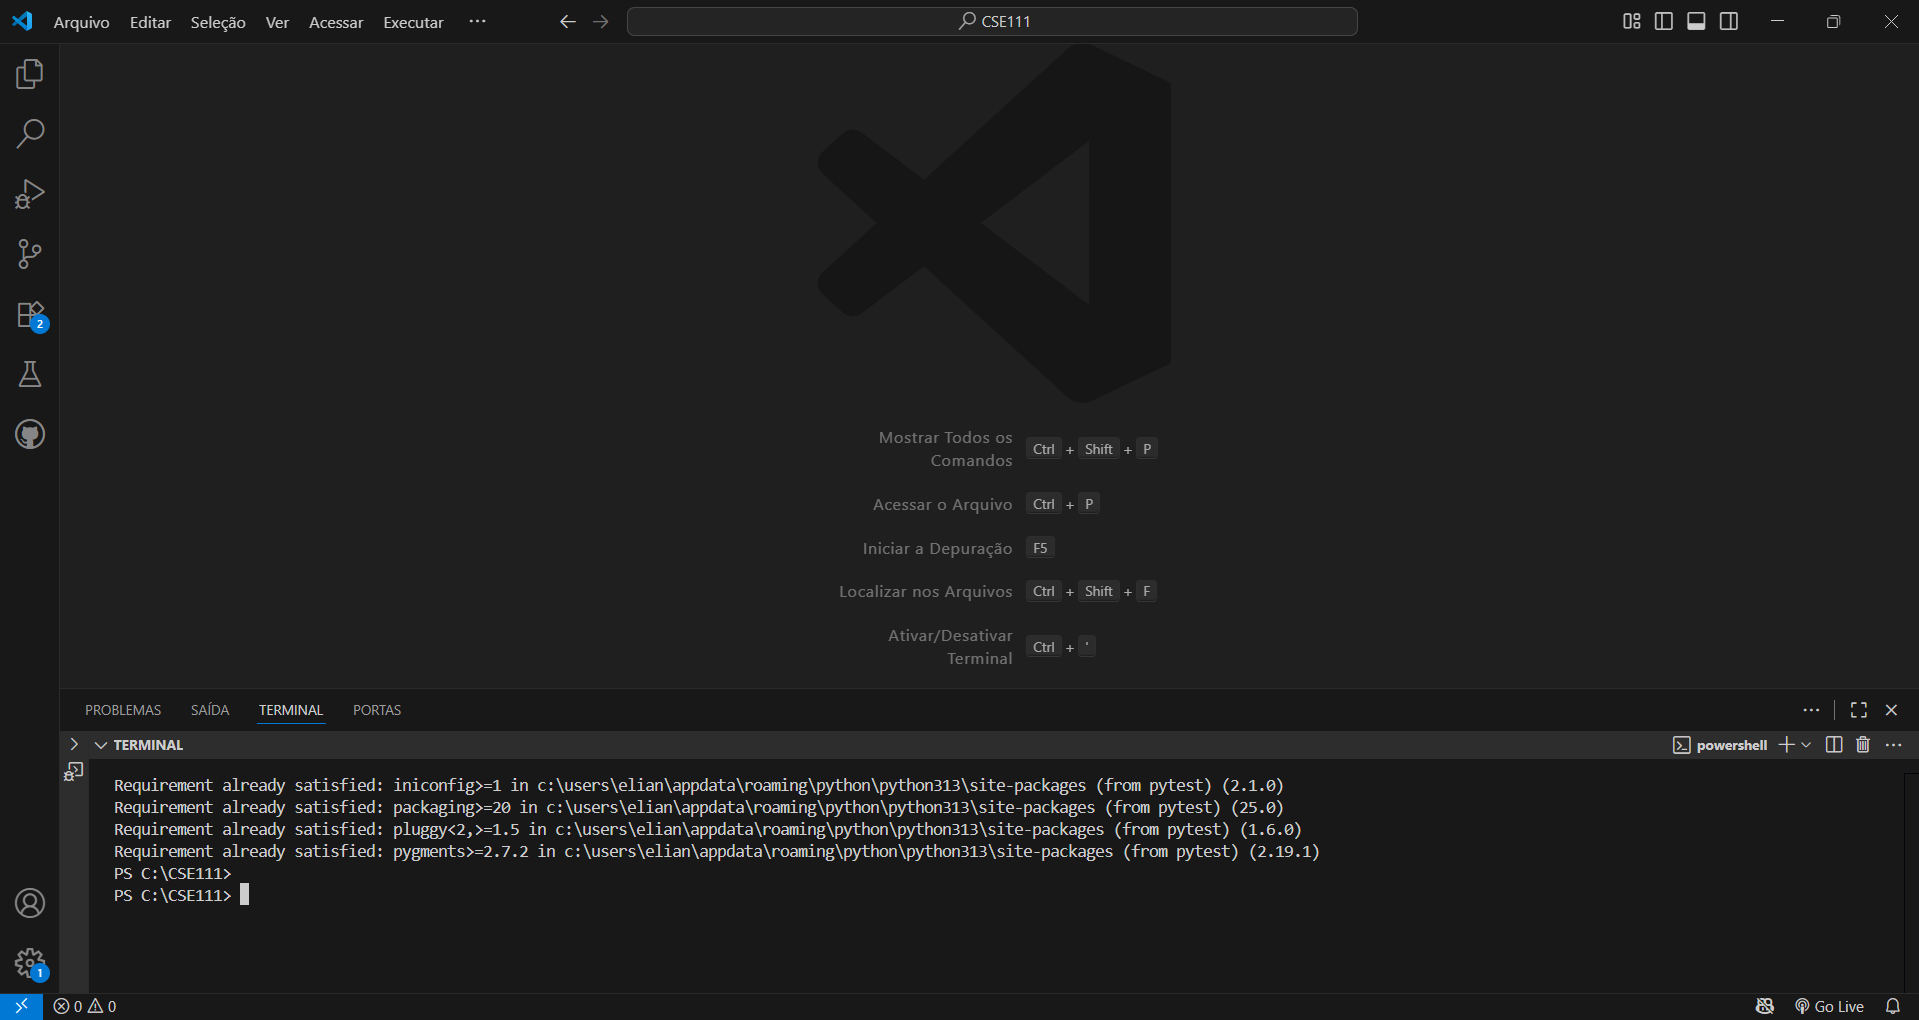Open the Accounts menu in the activity bar

pos(30,903)
